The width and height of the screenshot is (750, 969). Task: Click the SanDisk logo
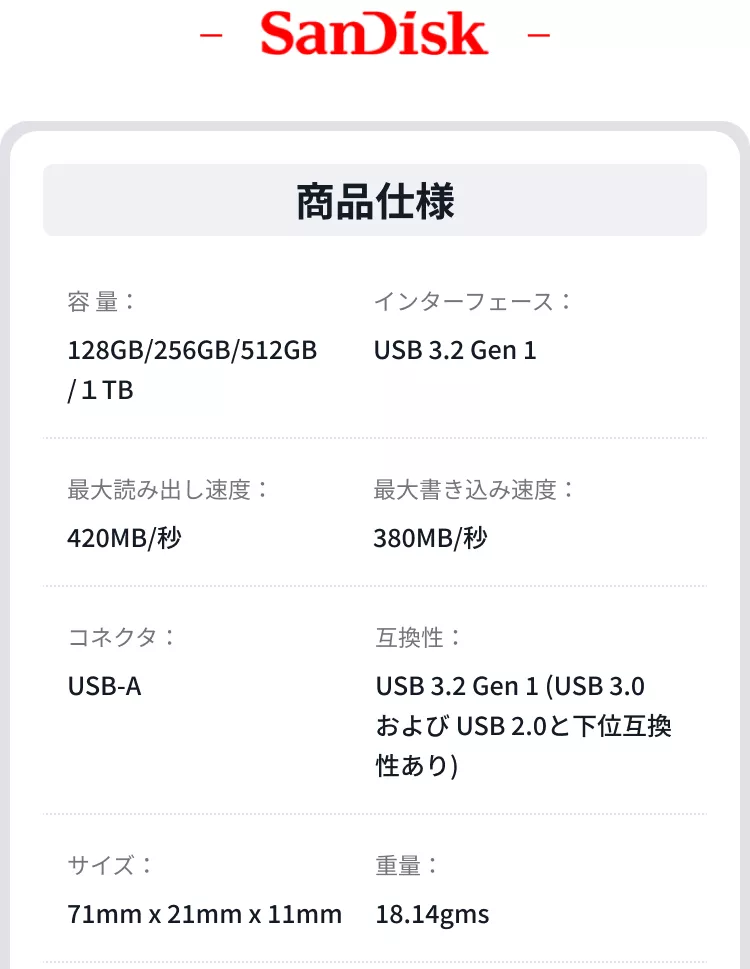point(374,35)
